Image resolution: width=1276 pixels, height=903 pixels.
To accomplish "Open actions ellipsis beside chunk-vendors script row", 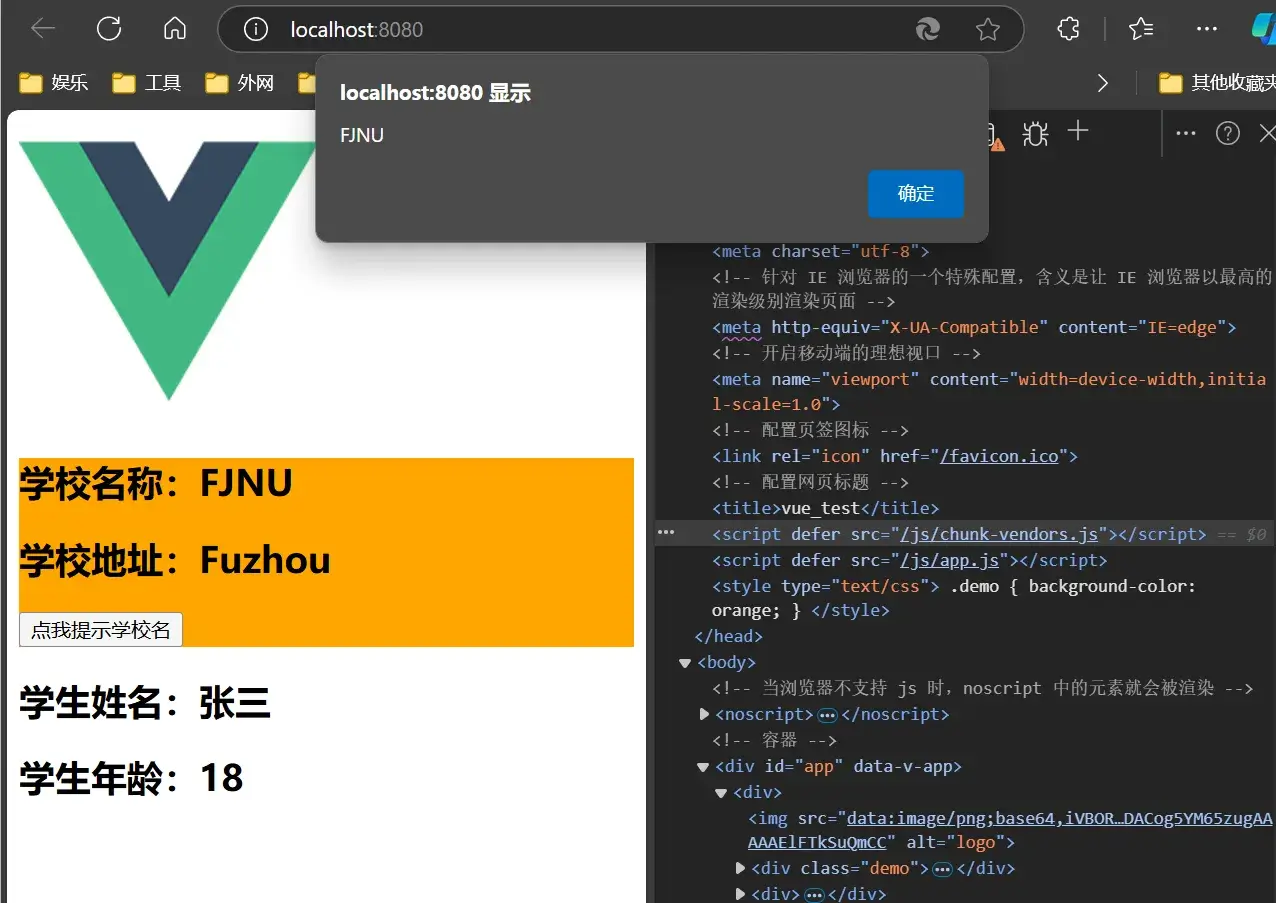I will (664, 534).
